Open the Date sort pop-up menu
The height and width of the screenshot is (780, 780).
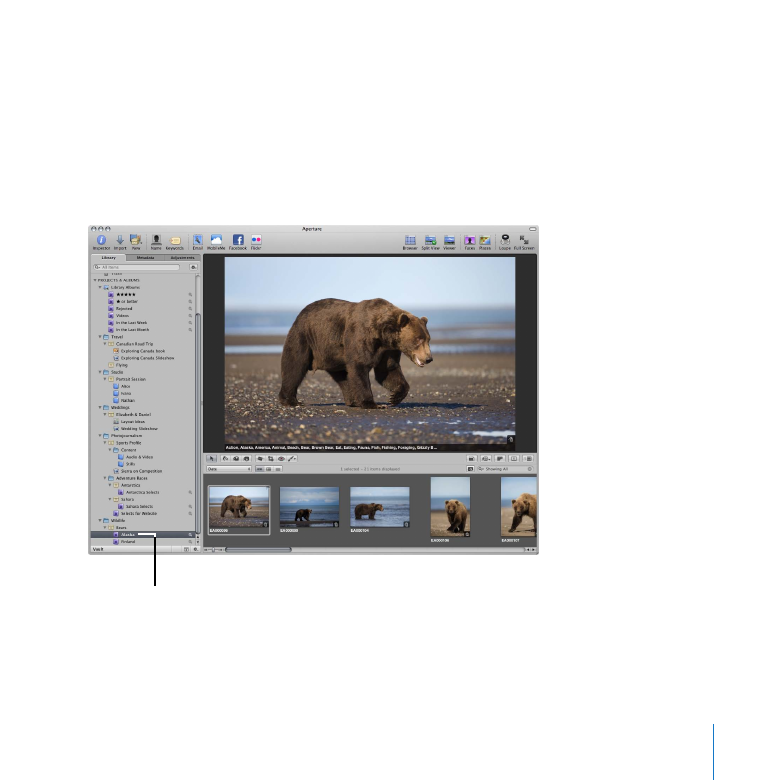(x=229, y=469)
